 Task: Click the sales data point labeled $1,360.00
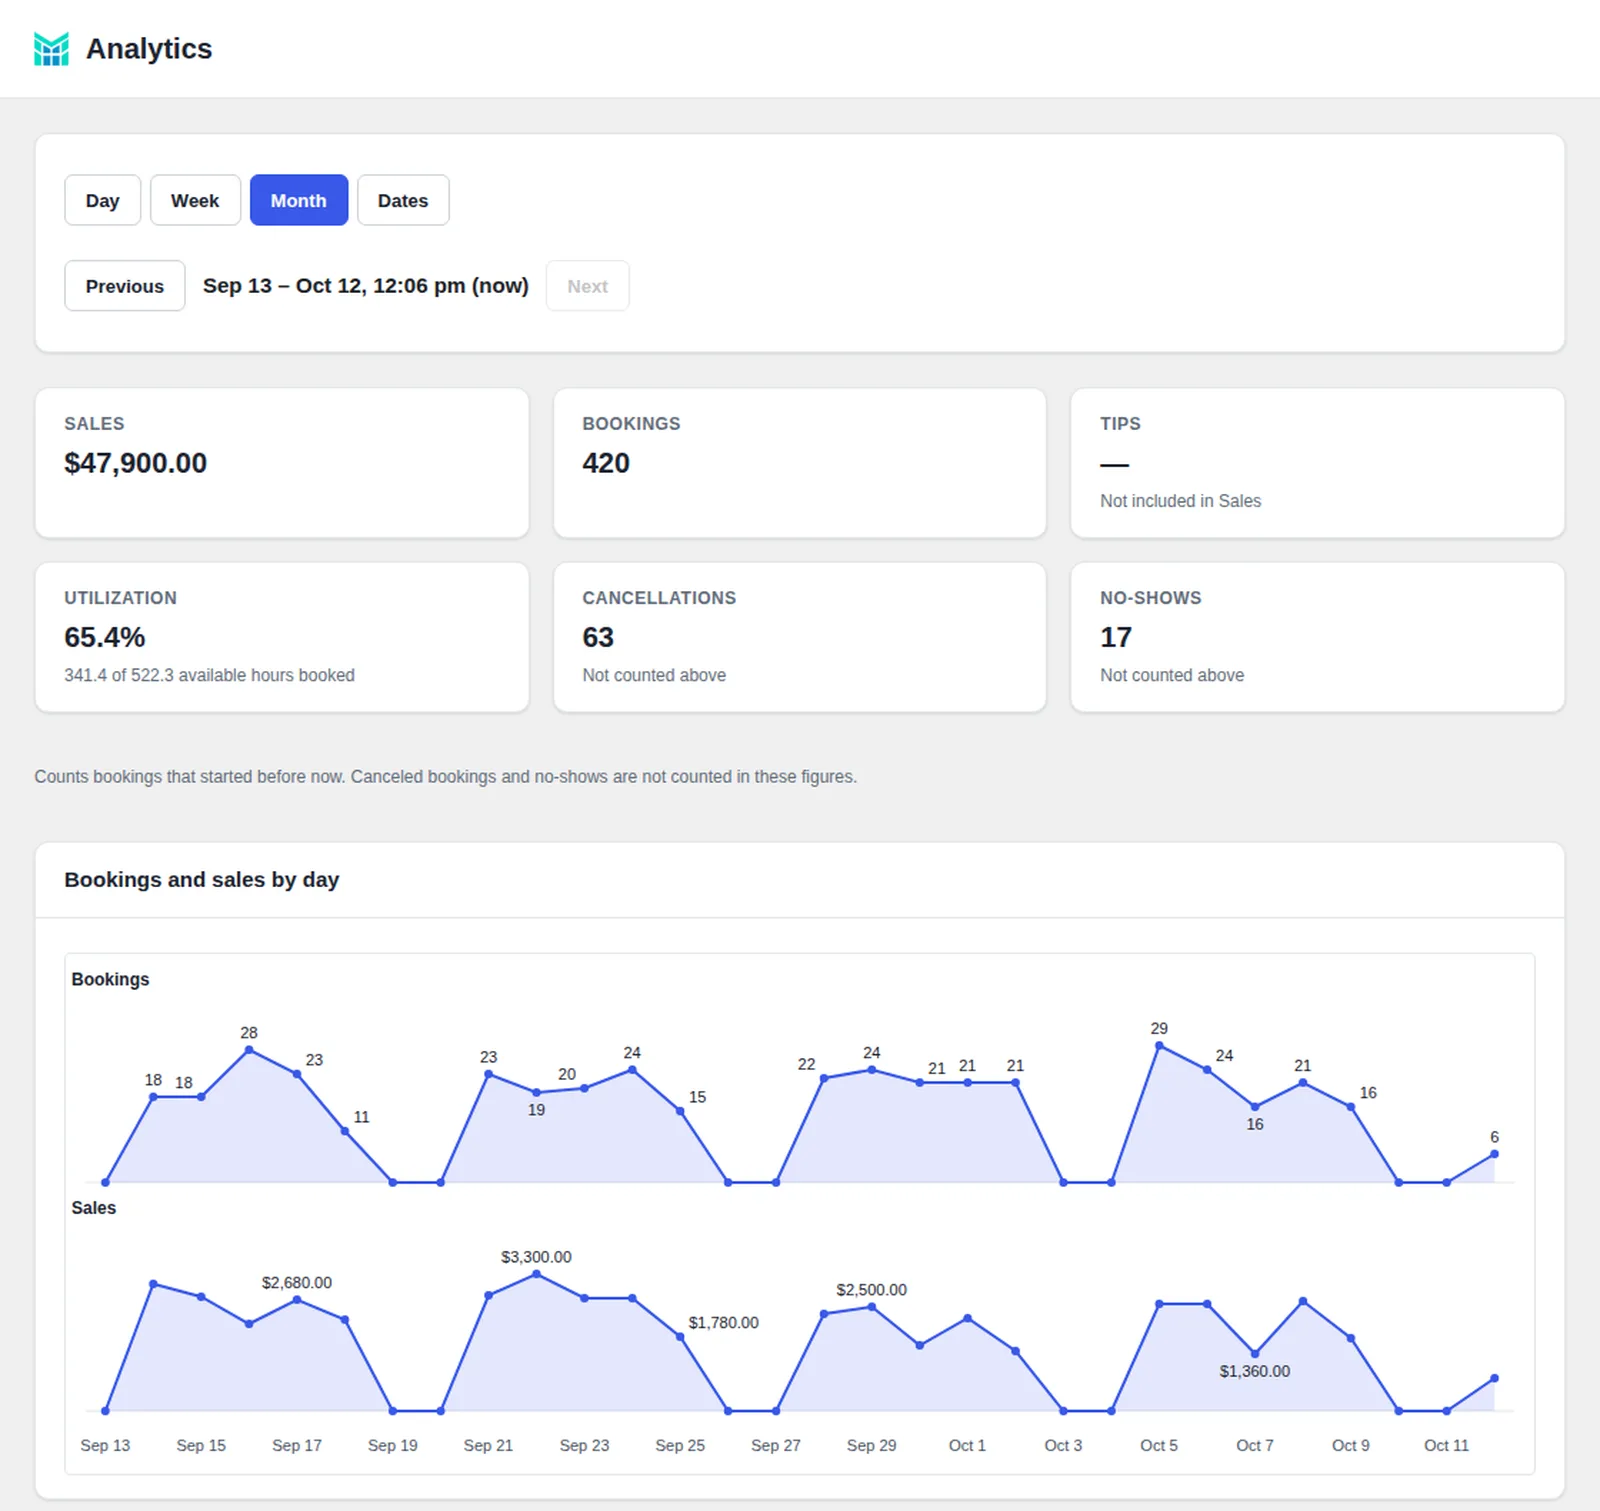[x=1255, y=1354]
